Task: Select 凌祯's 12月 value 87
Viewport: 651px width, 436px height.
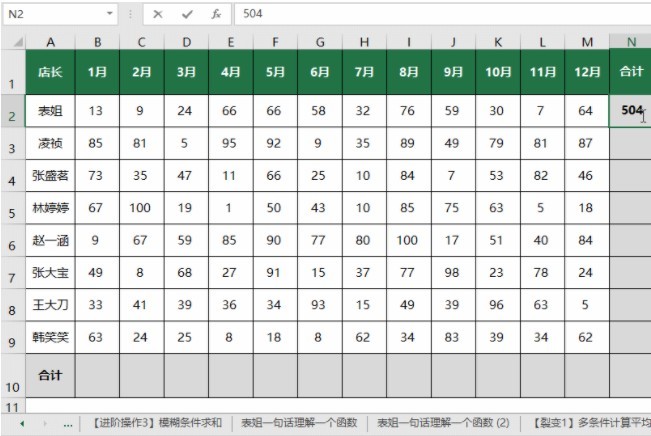Action: point(587,143)
